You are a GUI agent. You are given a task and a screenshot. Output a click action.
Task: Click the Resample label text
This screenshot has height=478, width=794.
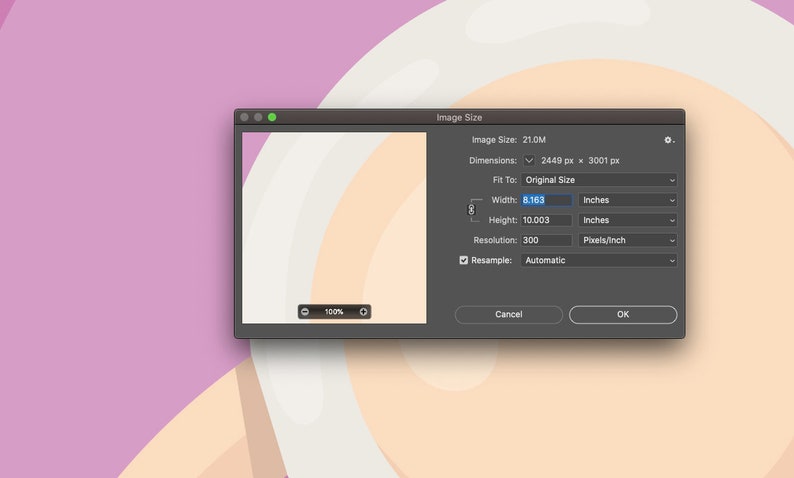coord(491,260)
